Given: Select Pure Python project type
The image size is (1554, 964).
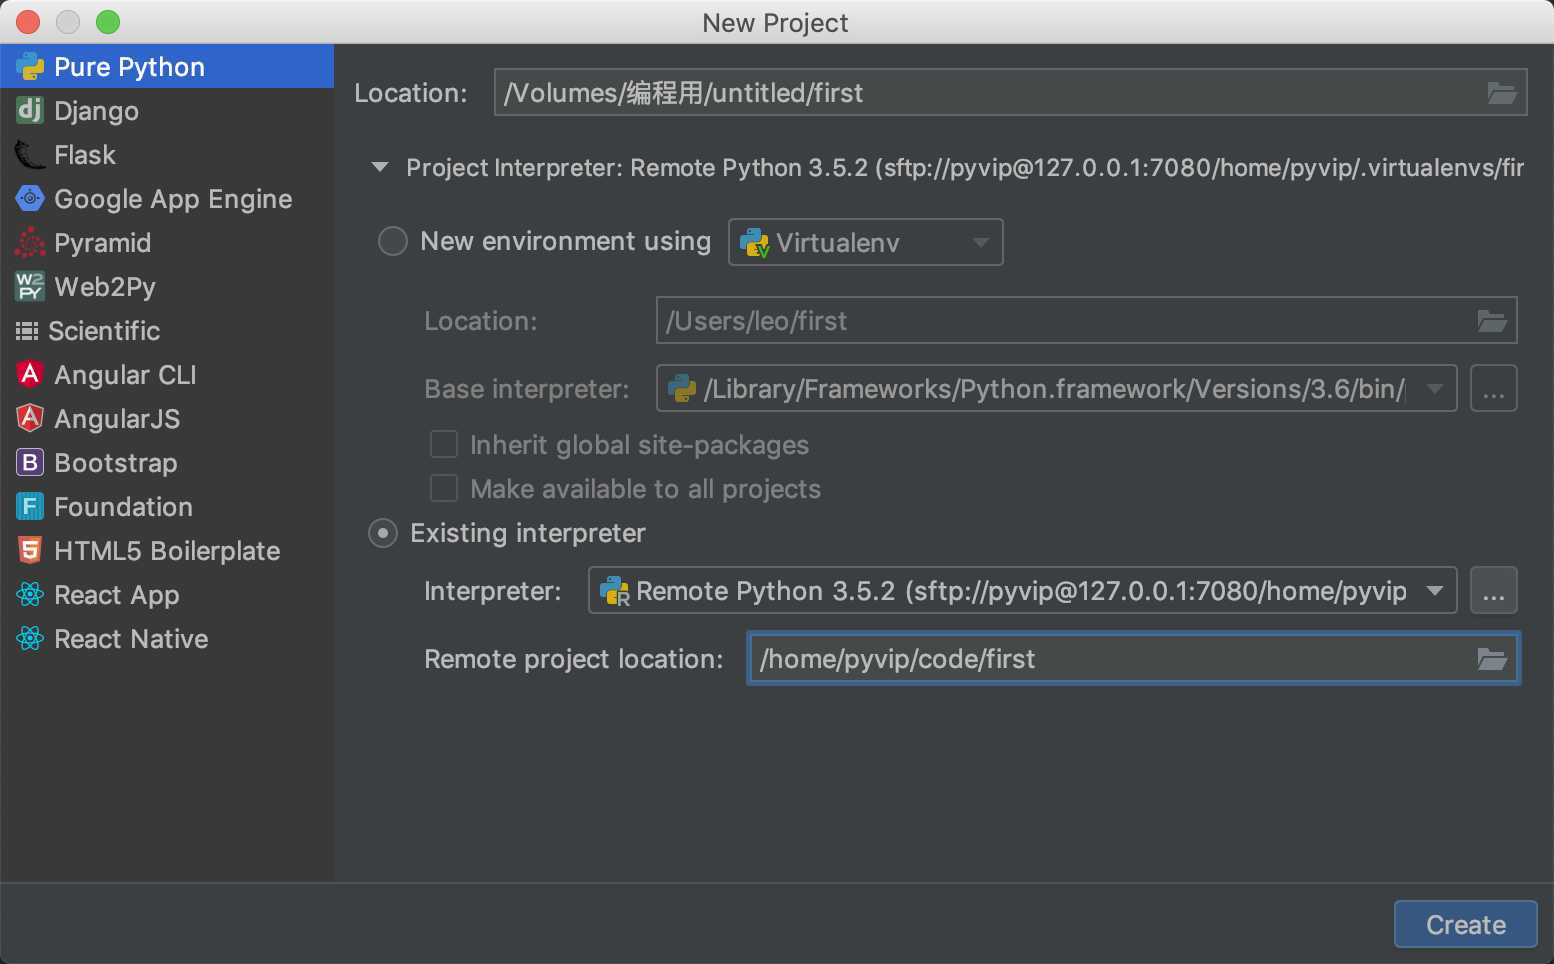Looking at the screenshot, I should pyautogui.click(x=167, y=67).
